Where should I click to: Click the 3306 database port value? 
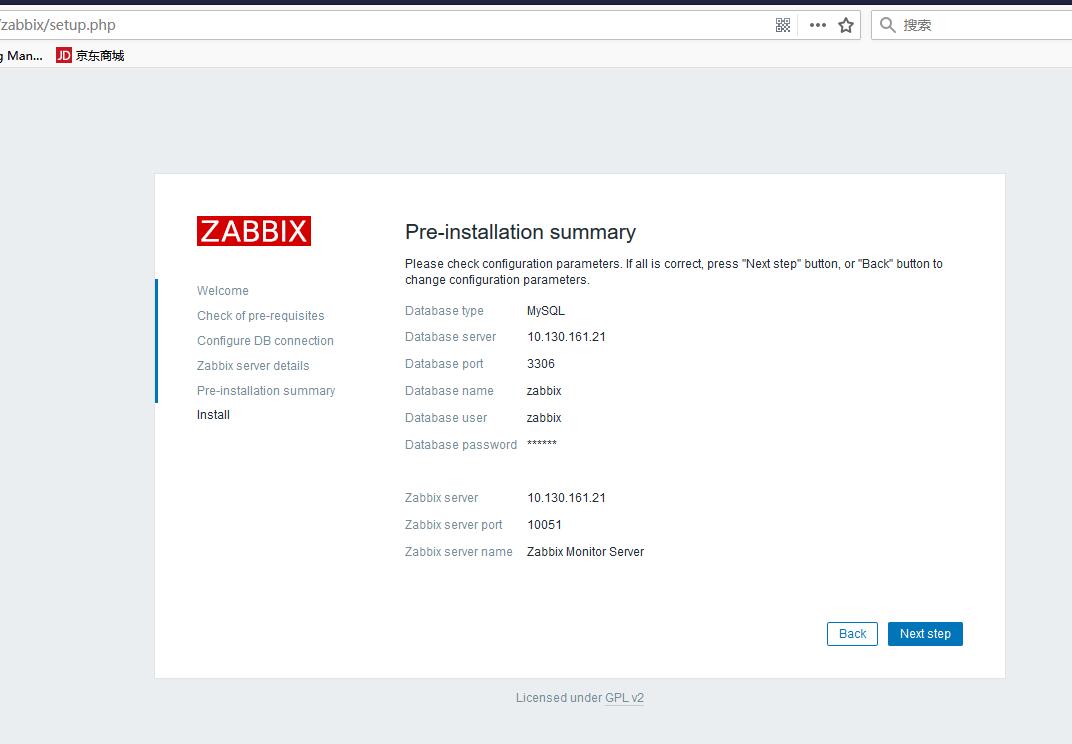pos(541,364)
